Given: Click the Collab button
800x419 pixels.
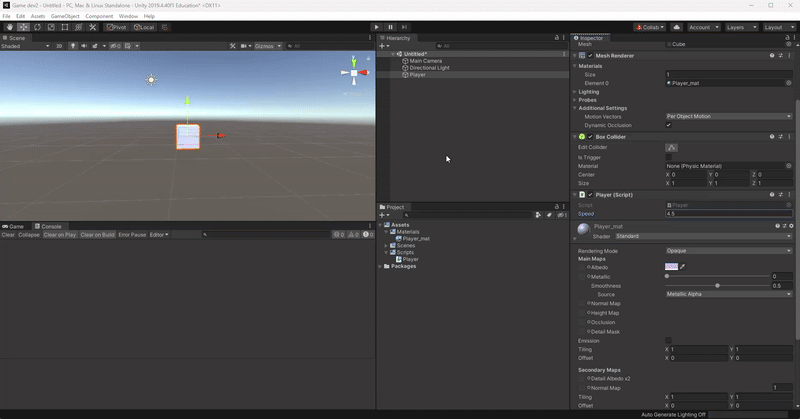Looking at the screenshot, I should coord(649,27).
